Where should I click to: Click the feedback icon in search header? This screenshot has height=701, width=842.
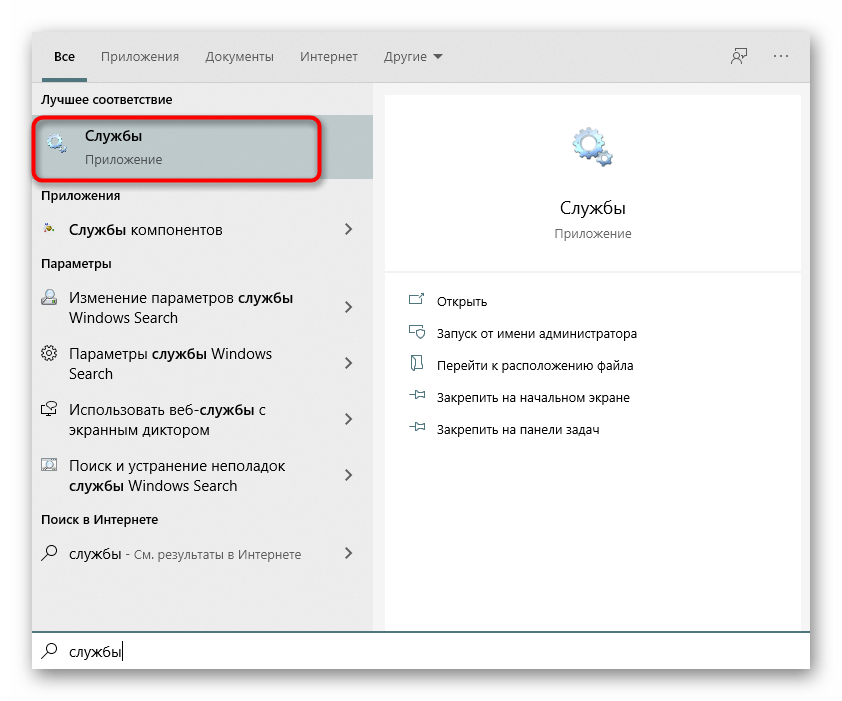tap(739, 56)
